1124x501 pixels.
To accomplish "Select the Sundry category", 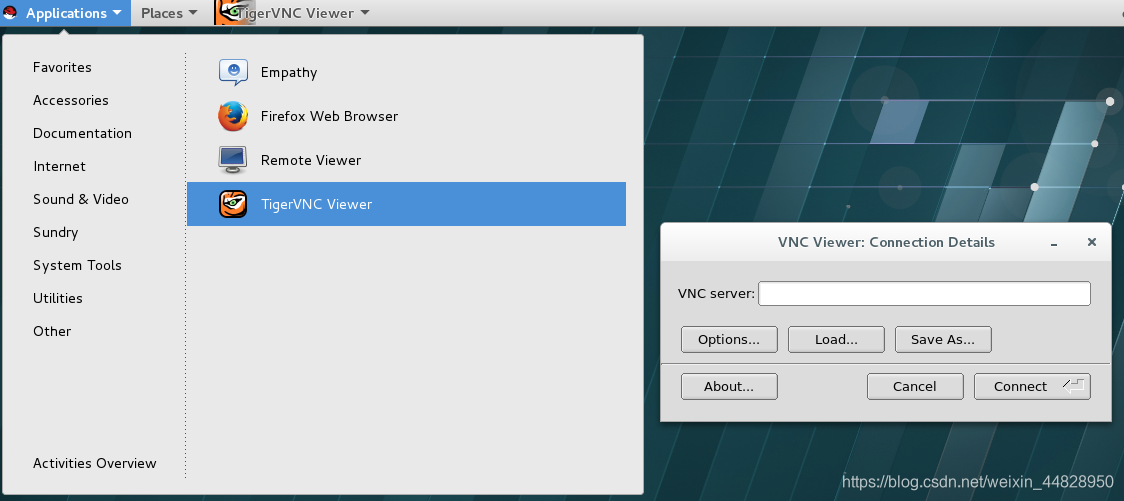I will (56, 232).
